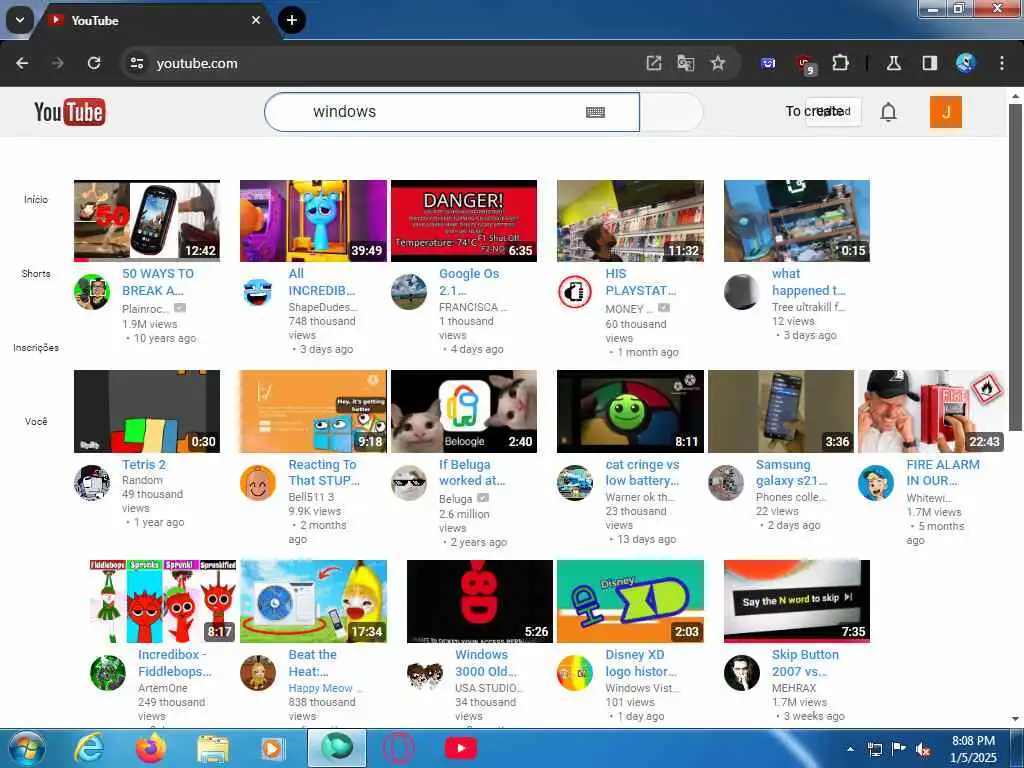The width and height of the screenshot is (1024, 768).
Task: Open the notifications bell
Action: (888, 112)
